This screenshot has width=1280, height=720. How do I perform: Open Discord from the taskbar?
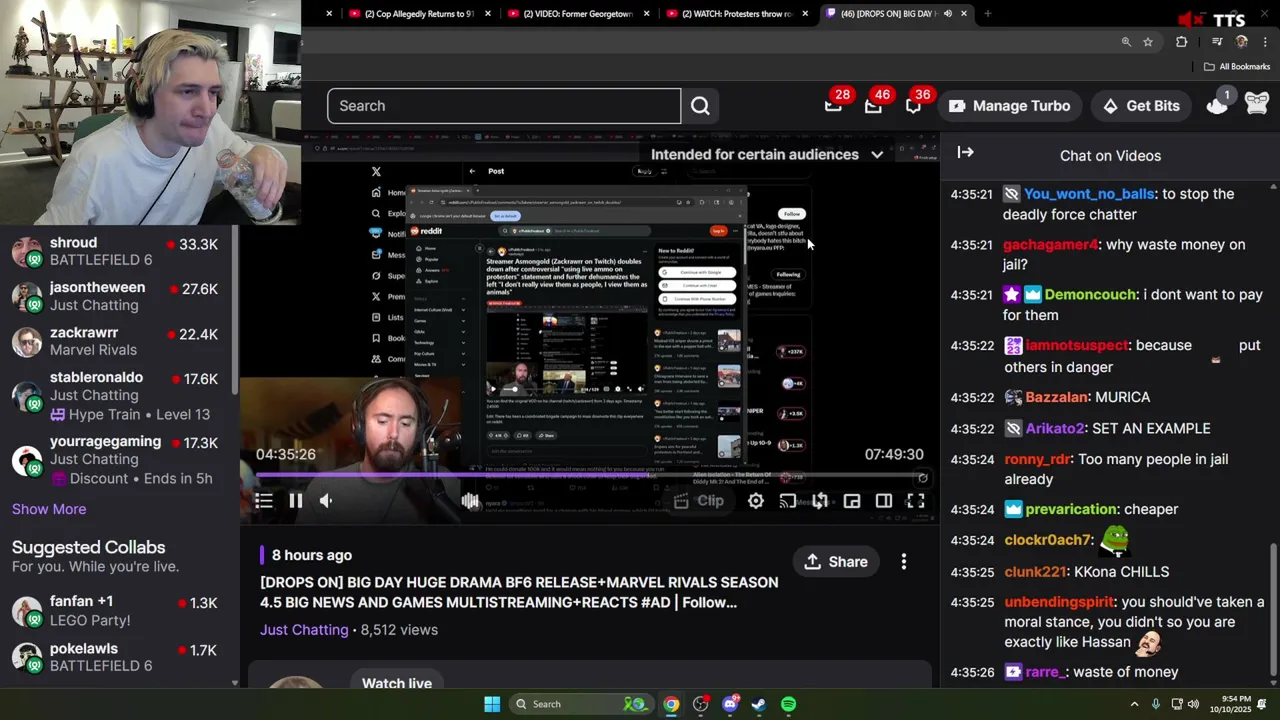[730, 704]
